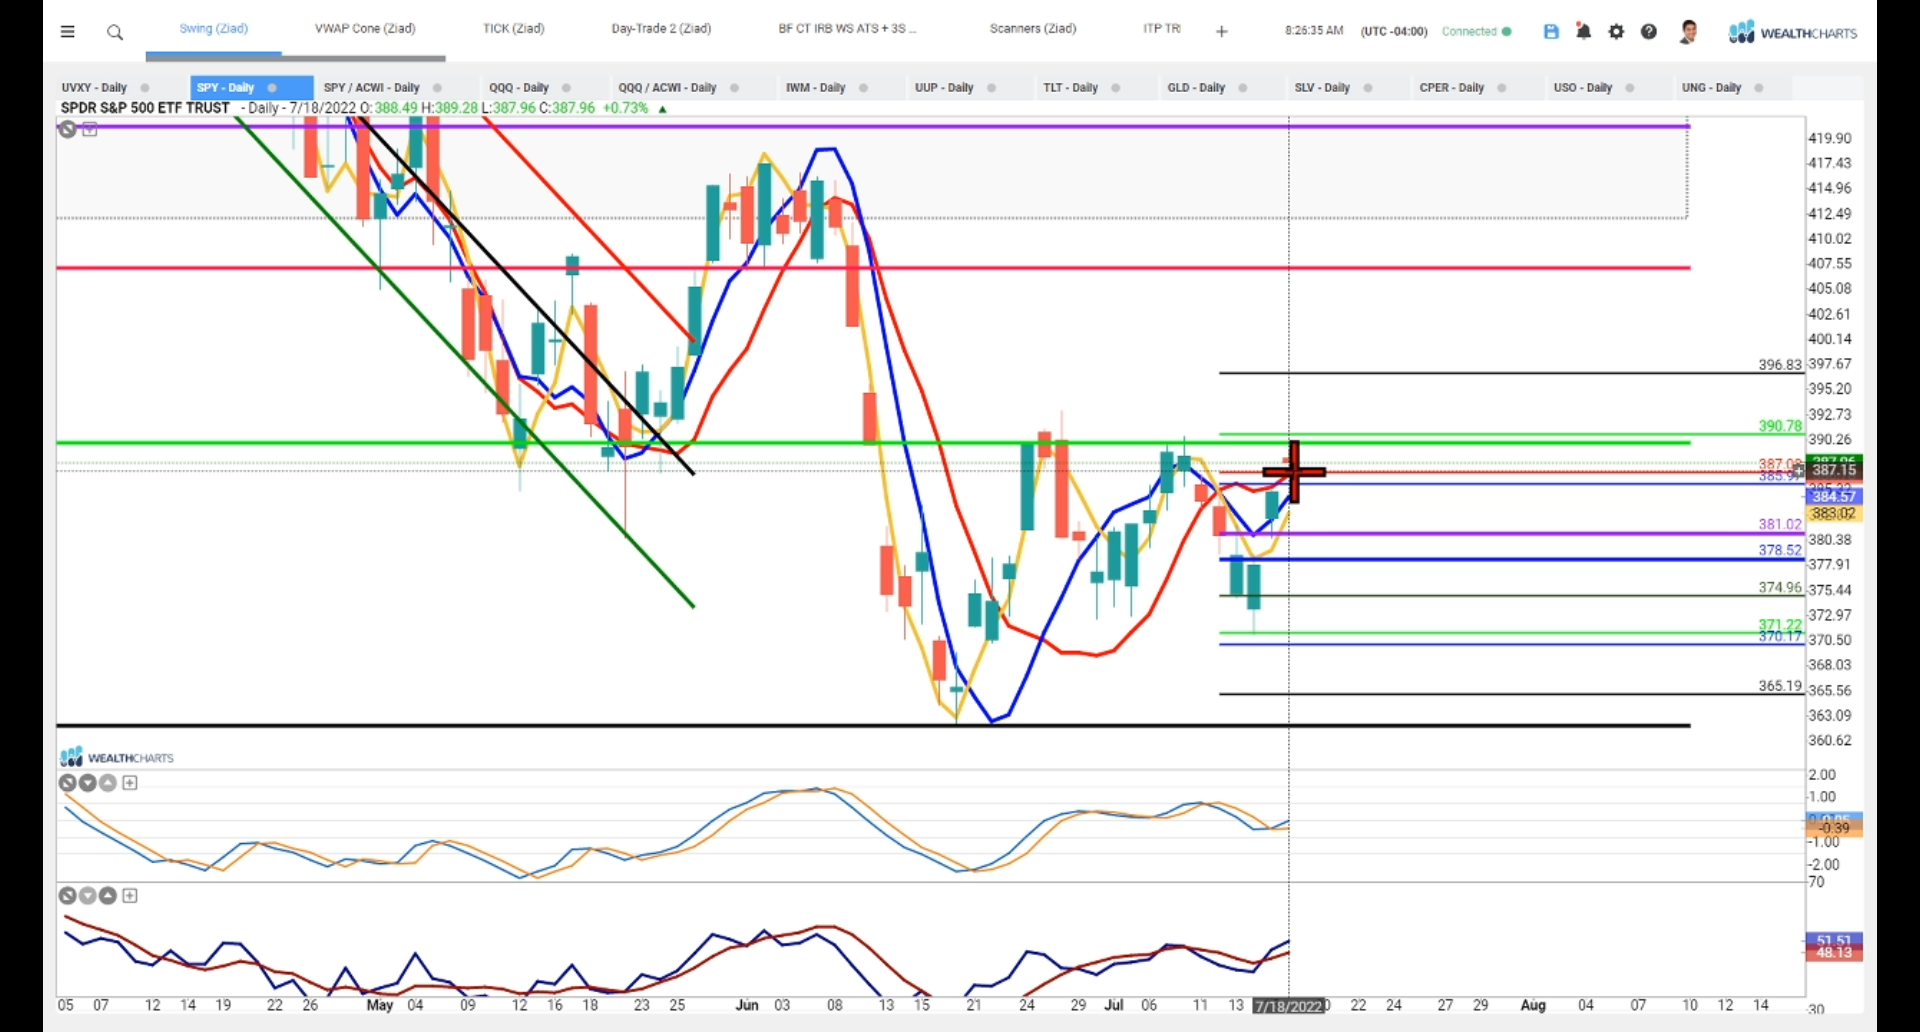Screen dimensions: 1920x1032
Task: Click the 8:26:35 AM clock
Action: 1314,31
